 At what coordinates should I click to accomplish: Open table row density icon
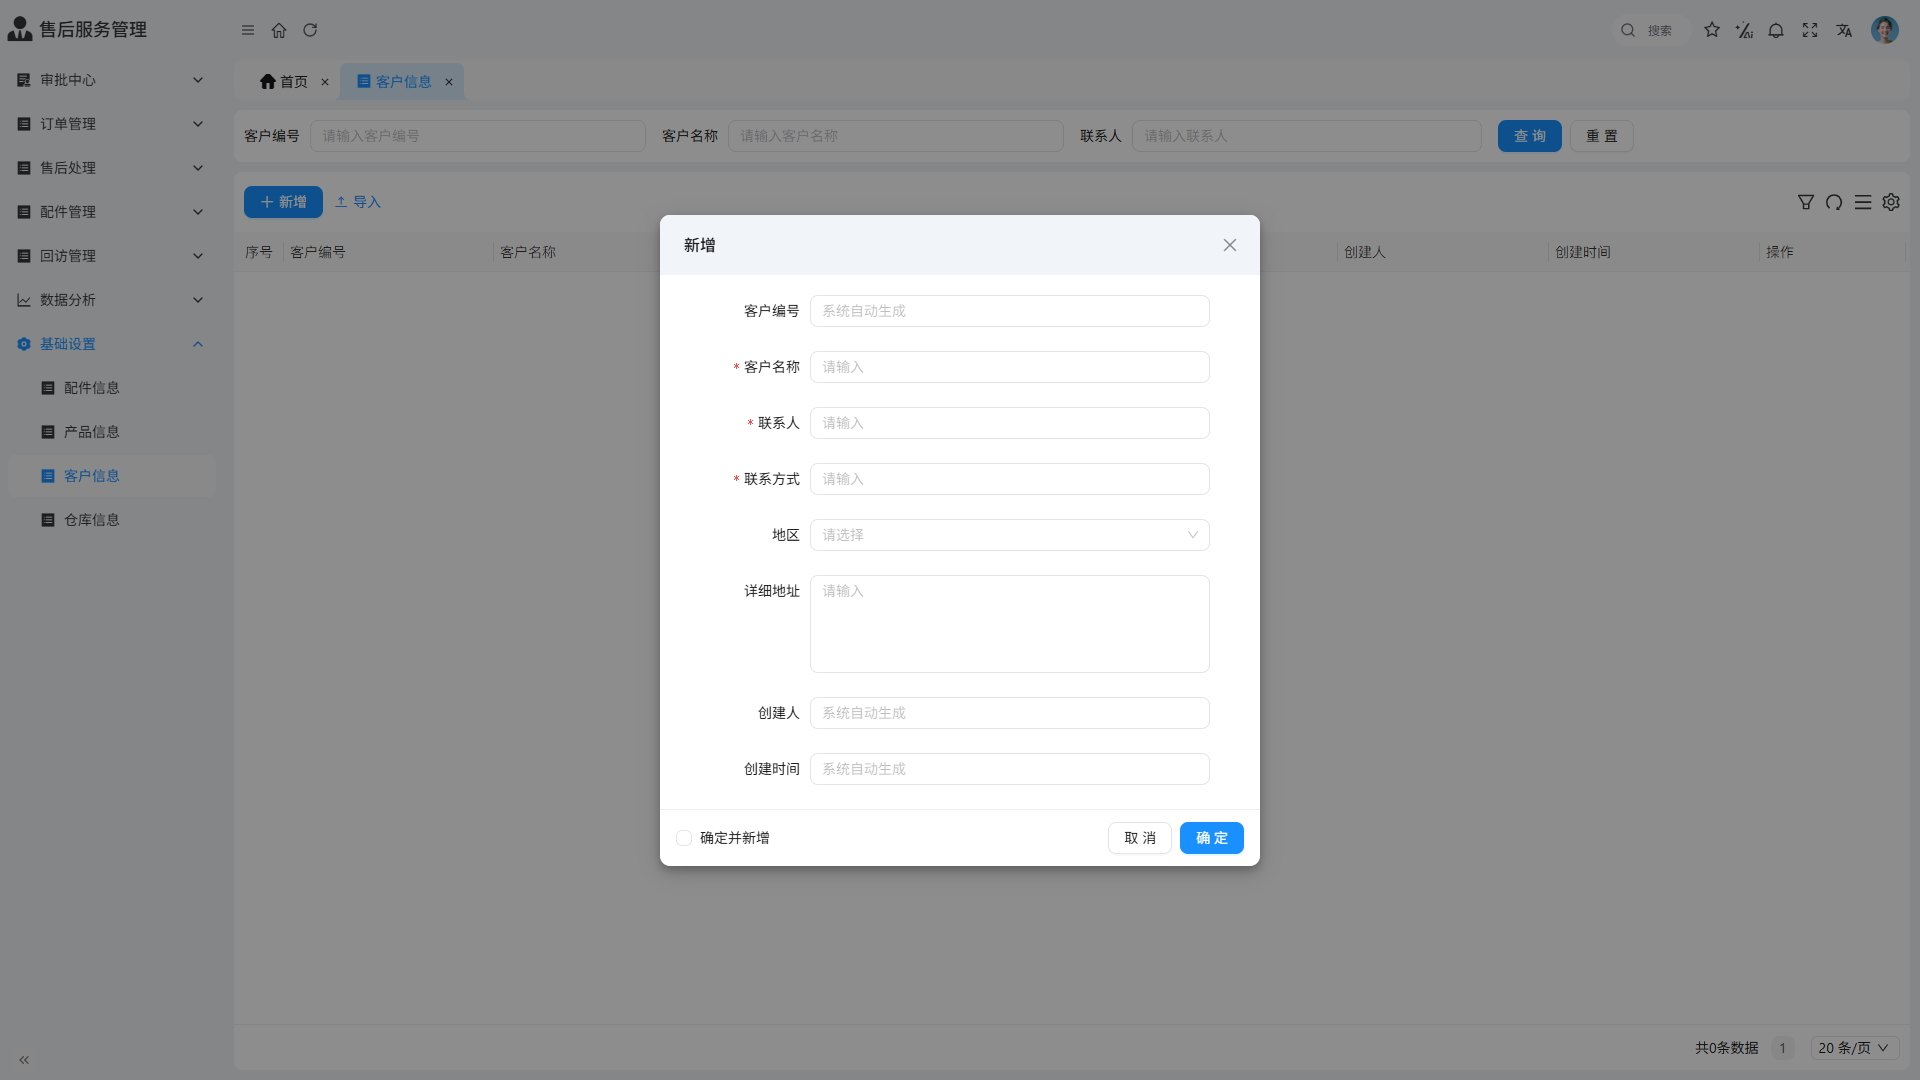click(x=1863, y=202)
